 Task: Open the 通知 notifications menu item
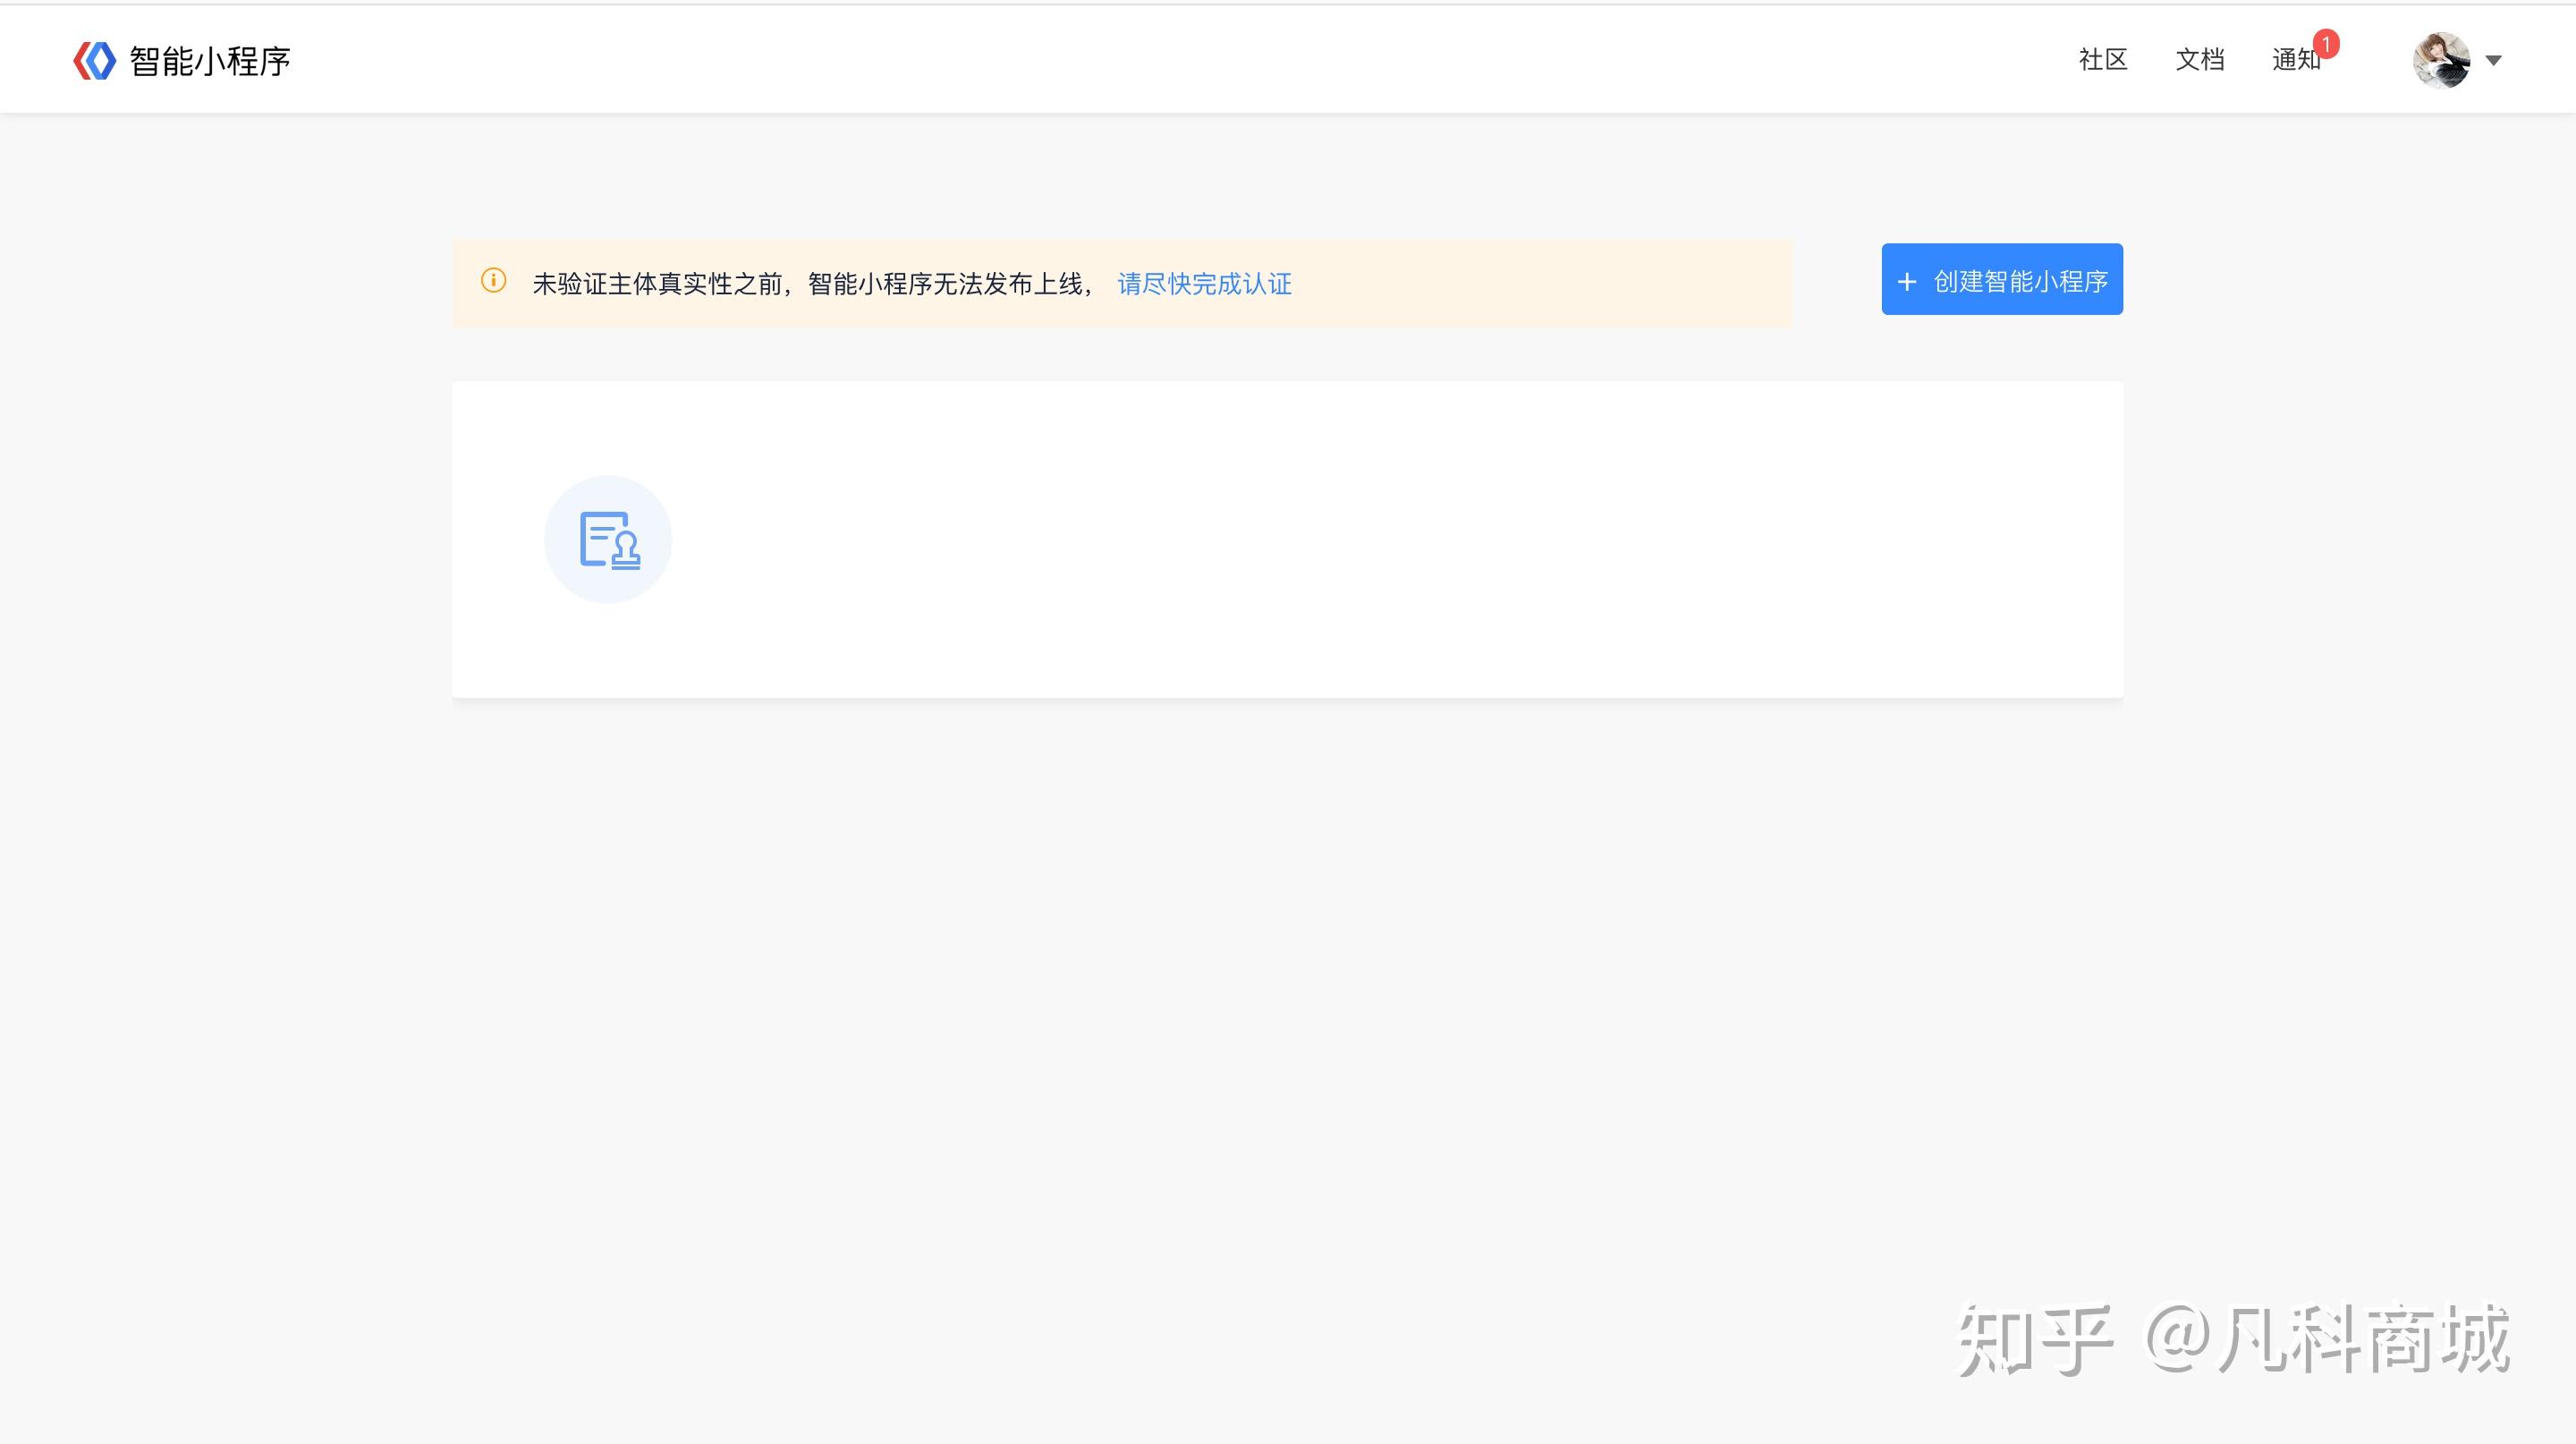[x=2296, y=60]
